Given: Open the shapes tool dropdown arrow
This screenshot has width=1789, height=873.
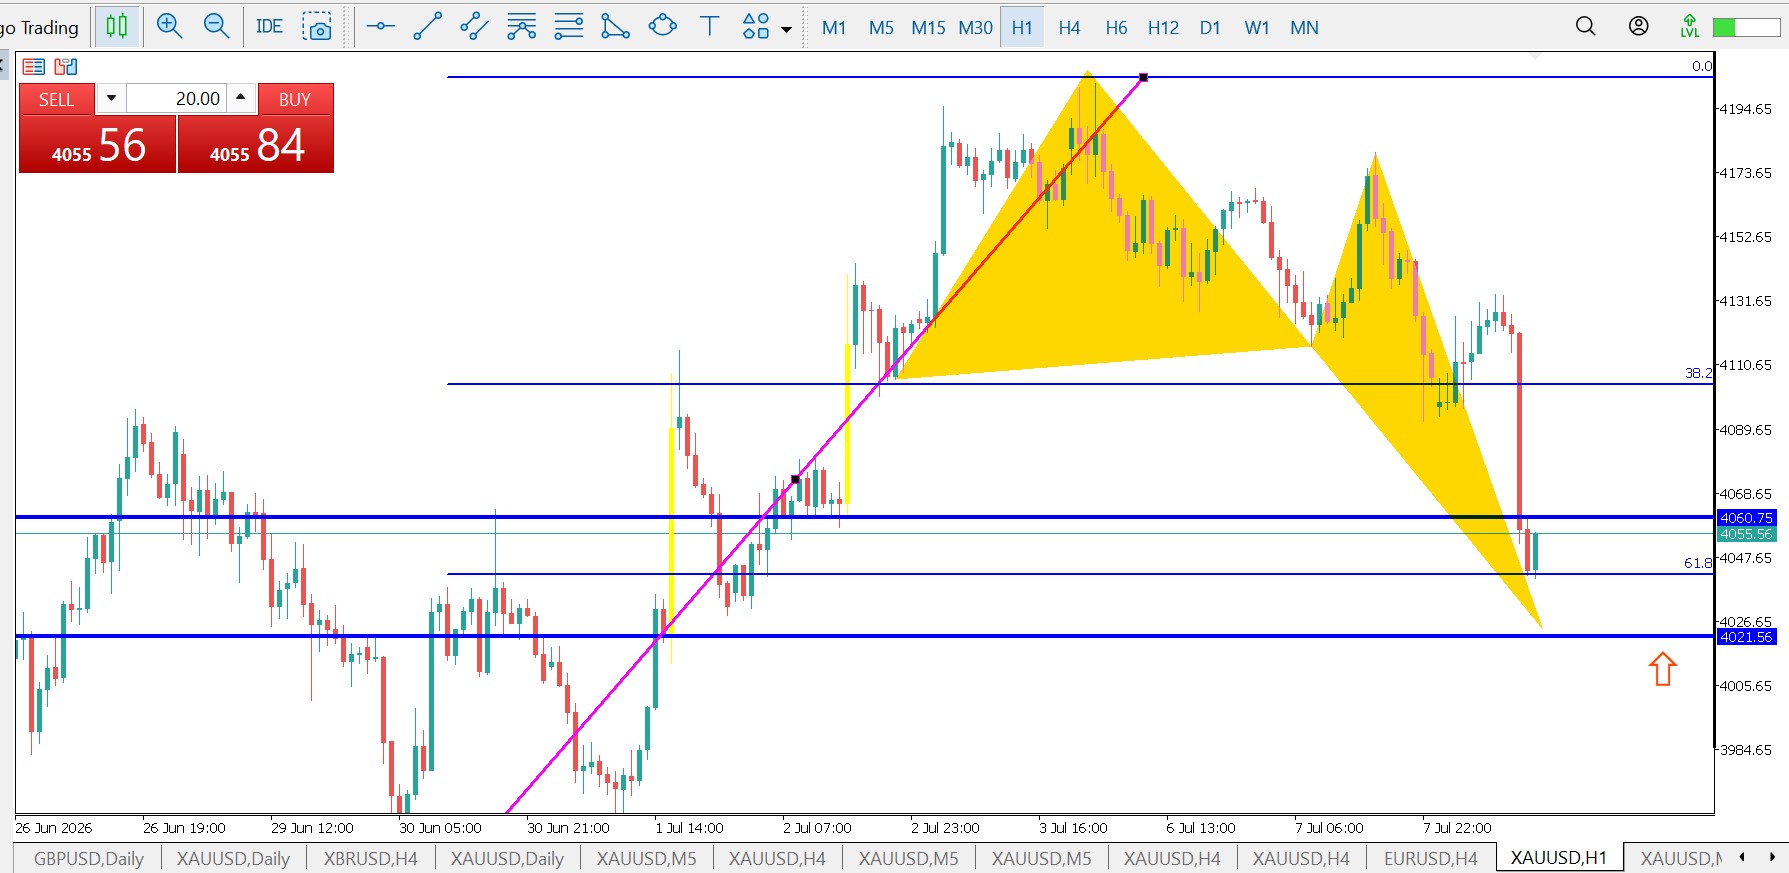Looking at the screenshot, I should click(x=786, y=29).
